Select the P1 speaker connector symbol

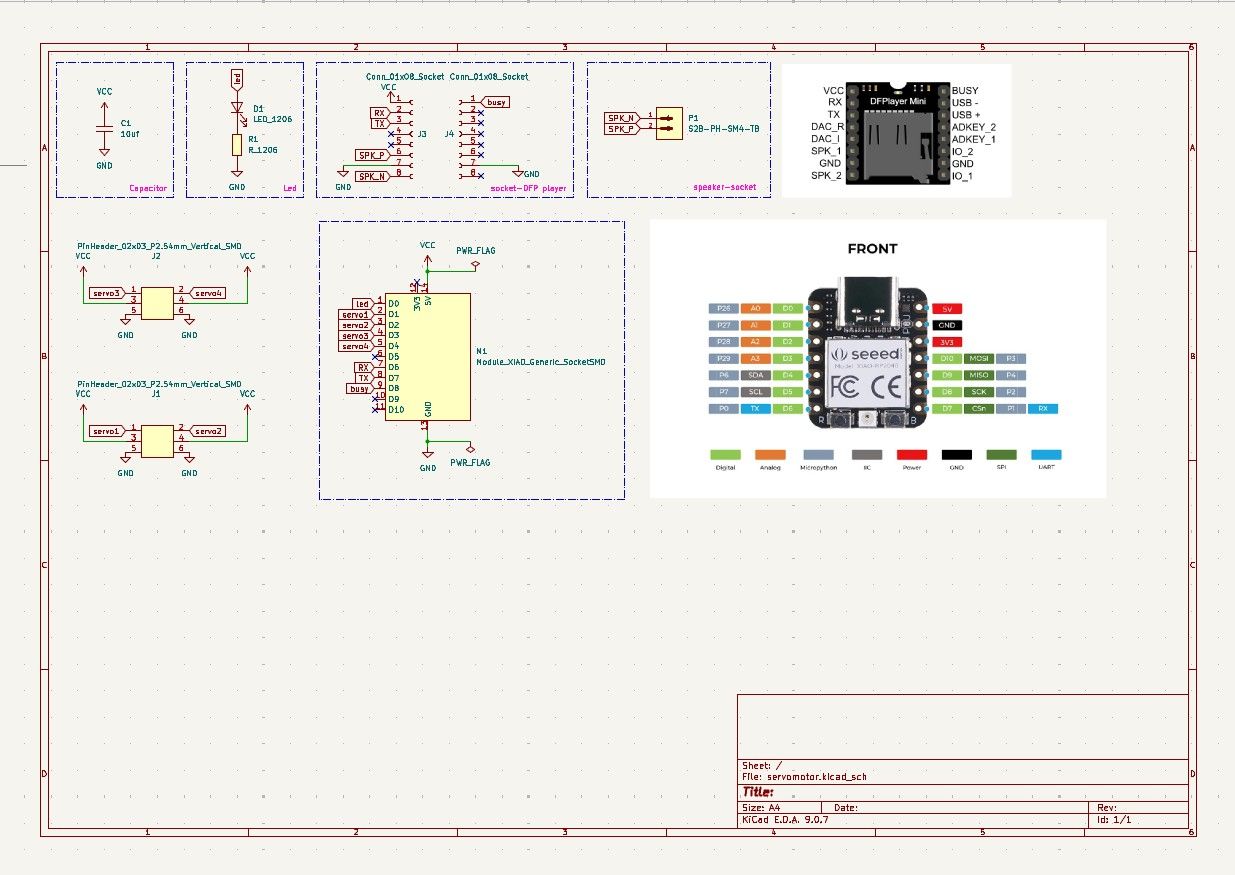667,123
